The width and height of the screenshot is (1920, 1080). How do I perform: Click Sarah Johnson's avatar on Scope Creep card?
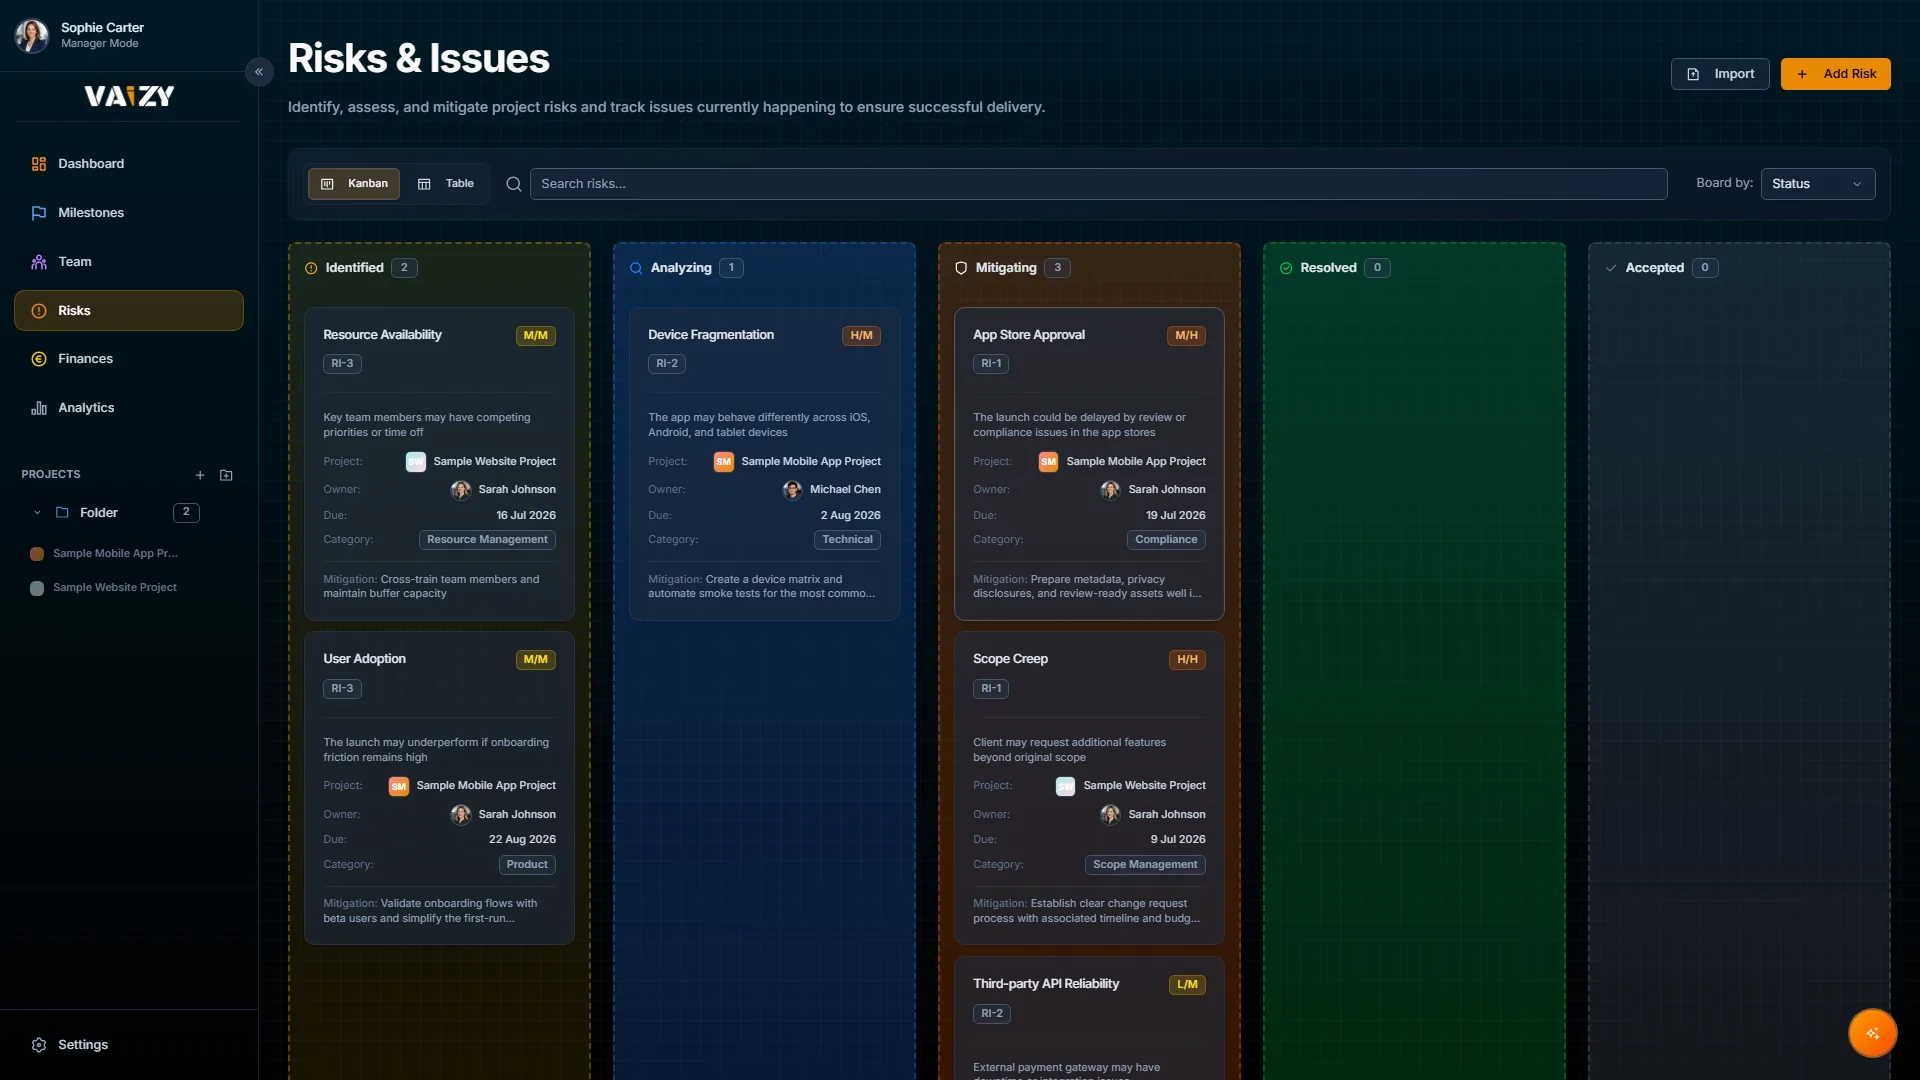(x=1110, y=815)
